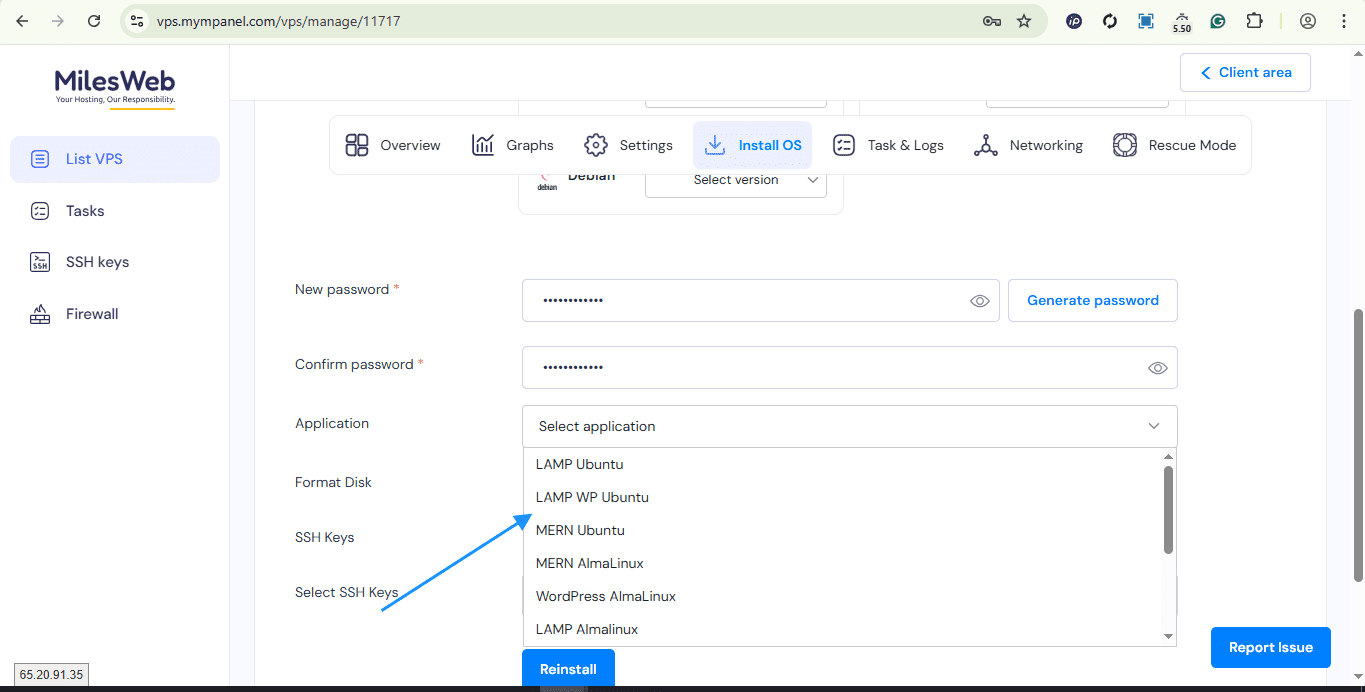This screenshot has width=1365, height=692.
Task: Click the Rescue Mode lifebuoy icon
Action: click(x=1125, y=145)
